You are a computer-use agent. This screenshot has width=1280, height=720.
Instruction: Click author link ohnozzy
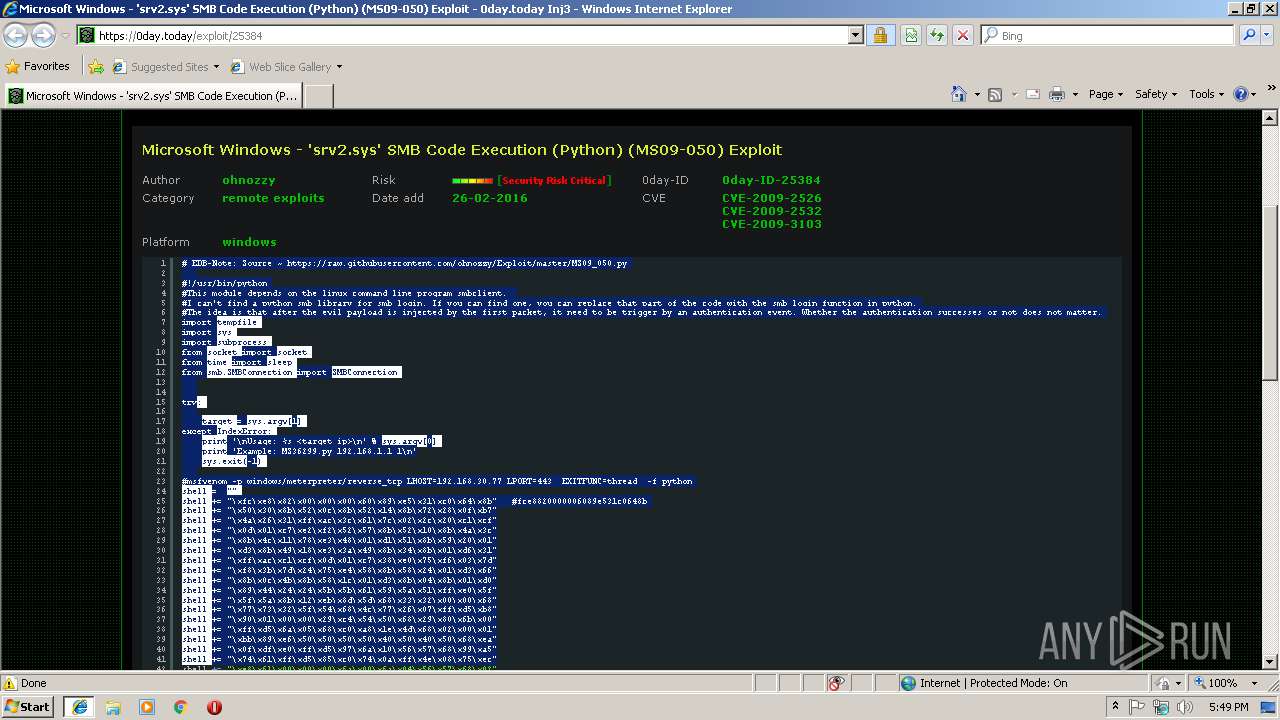click(x=249, y=180)
